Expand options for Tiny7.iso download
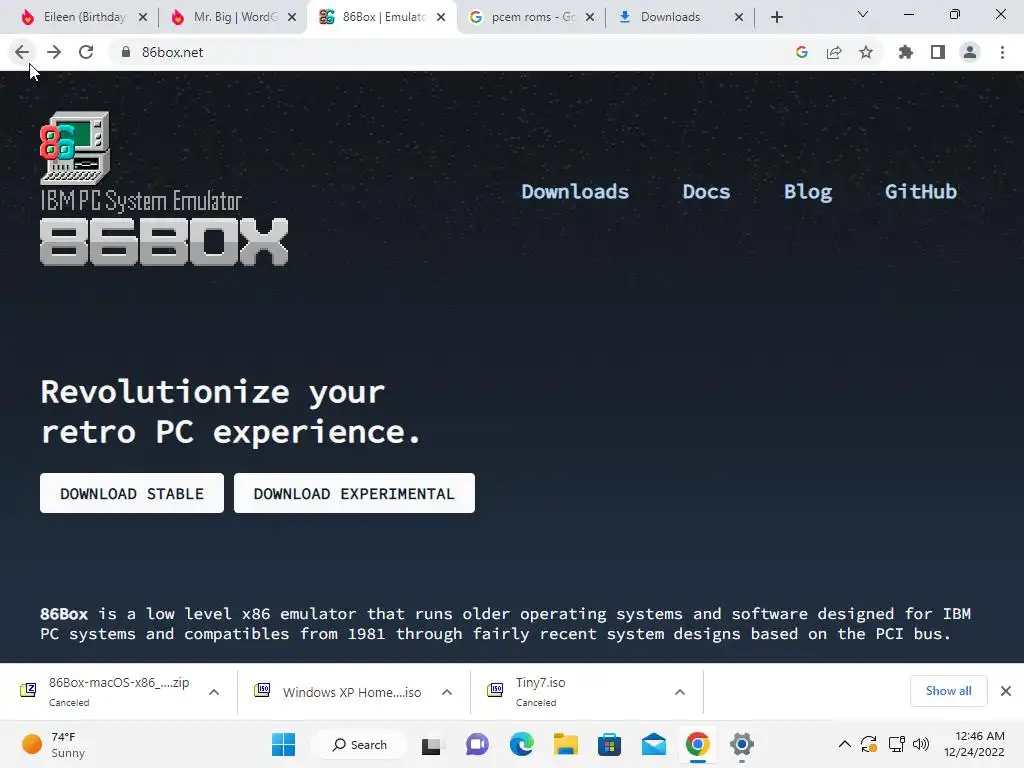This screenshot has height=768, width=1024. coord(680,692)
